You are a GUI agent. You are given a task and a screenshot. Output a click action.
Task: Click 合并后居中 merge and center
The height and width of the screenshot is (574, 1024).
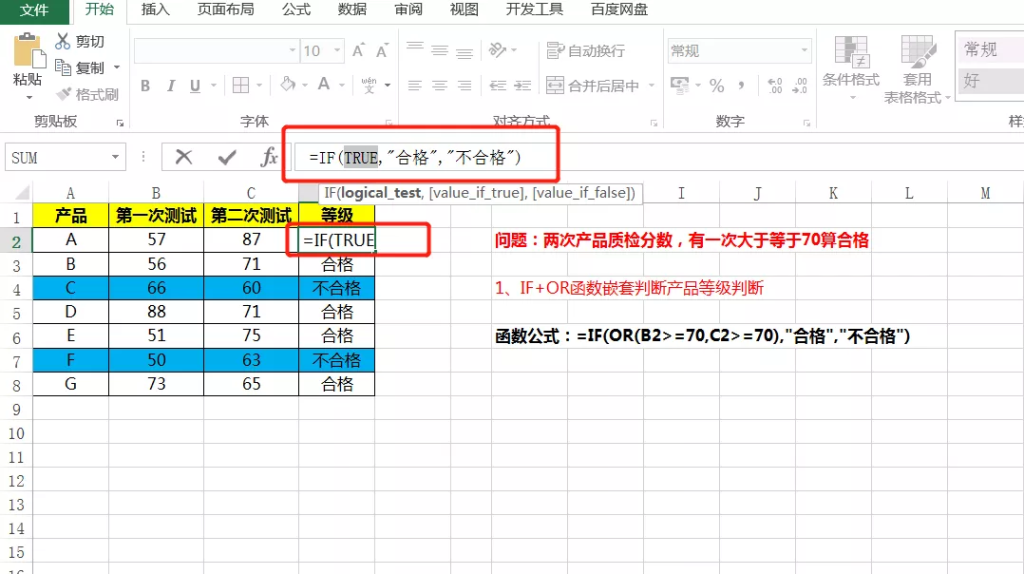click(592, 86)
